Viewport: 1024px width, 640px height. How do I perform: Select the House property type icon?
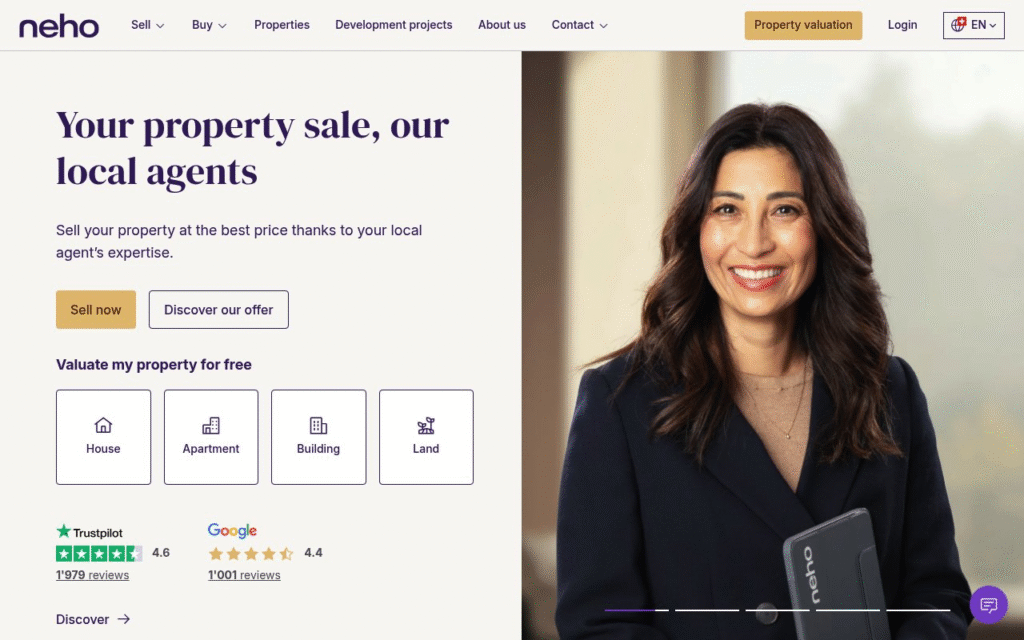pyautogui.click(x=103, y=426)
